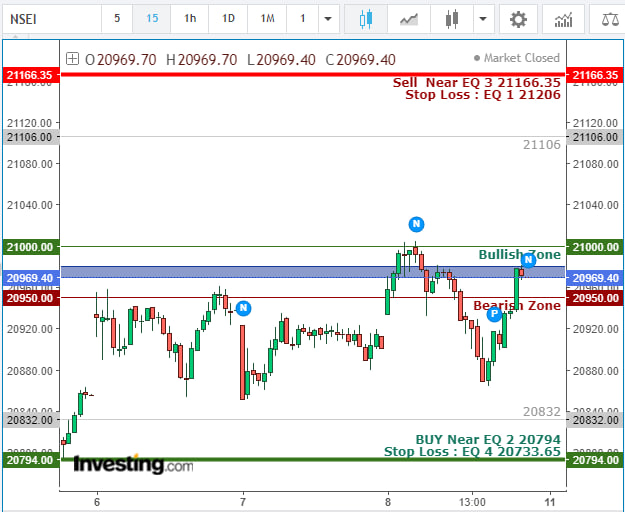
Task: Choose the 1 interval button
Action: [303, 19]
